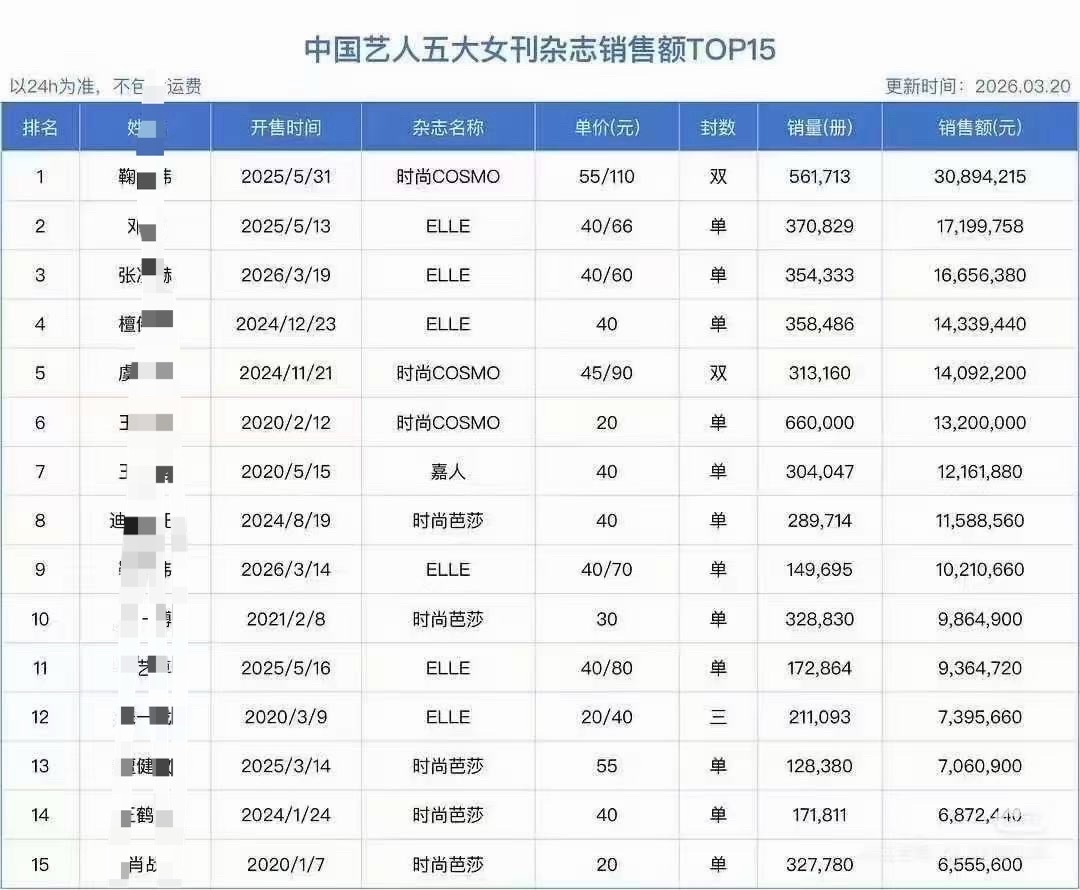
Task: Click sales volume 149,695
Action: [820, 569]
